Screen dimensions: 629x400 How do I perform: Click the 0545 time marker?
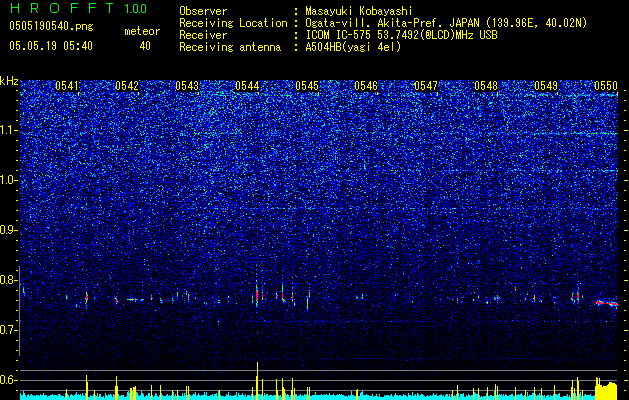pyautogui.click(x=307, y=86)
